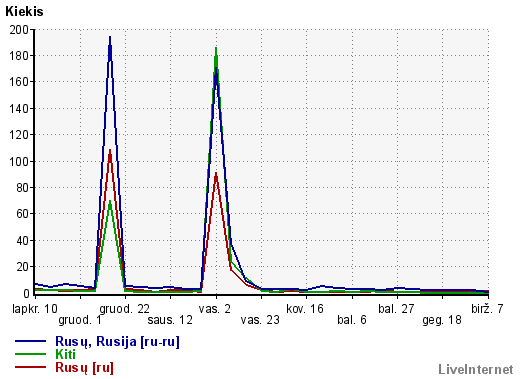Select the Kiti legend label
This screenshot has height=379, width=520.
point(65,354)
